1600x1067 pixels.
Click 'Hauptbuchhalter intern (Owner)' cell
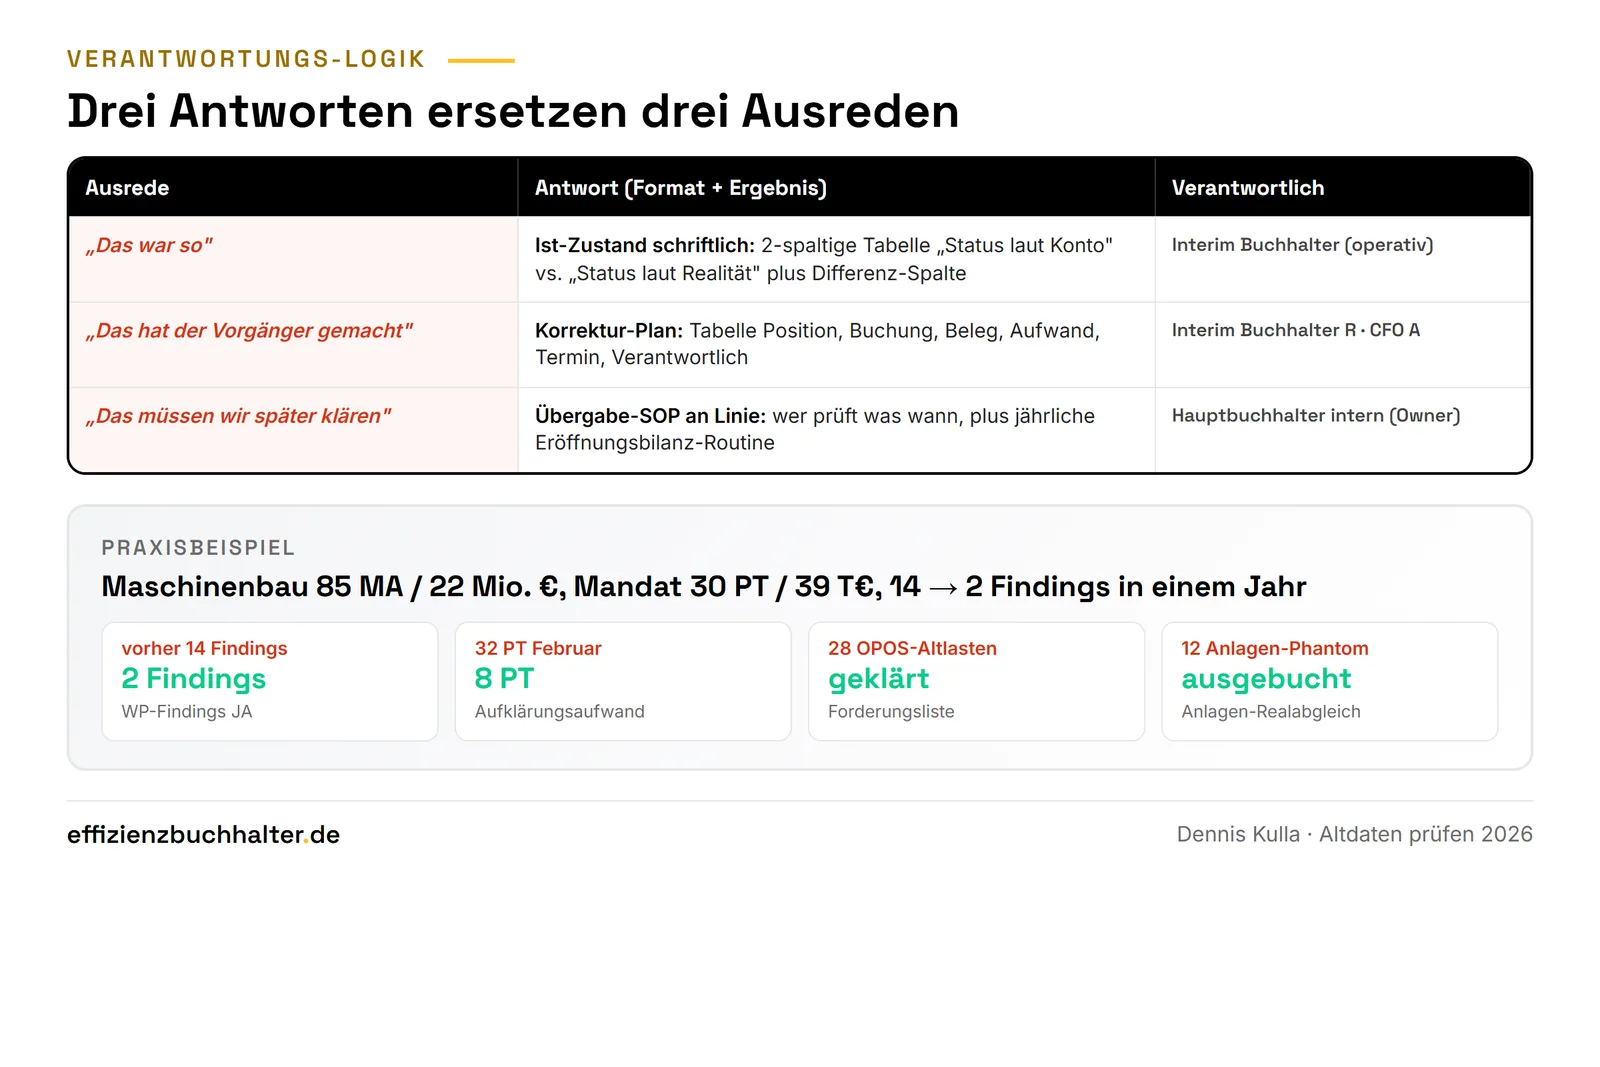coord(1343,430)
